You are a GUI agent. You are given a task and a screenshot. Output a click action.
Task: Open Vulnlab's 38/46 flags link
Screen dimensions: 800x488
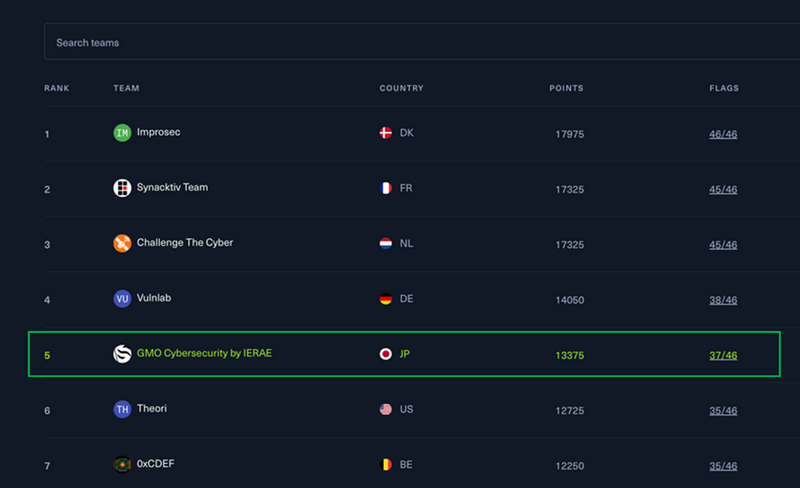click(x=723, y=300)
